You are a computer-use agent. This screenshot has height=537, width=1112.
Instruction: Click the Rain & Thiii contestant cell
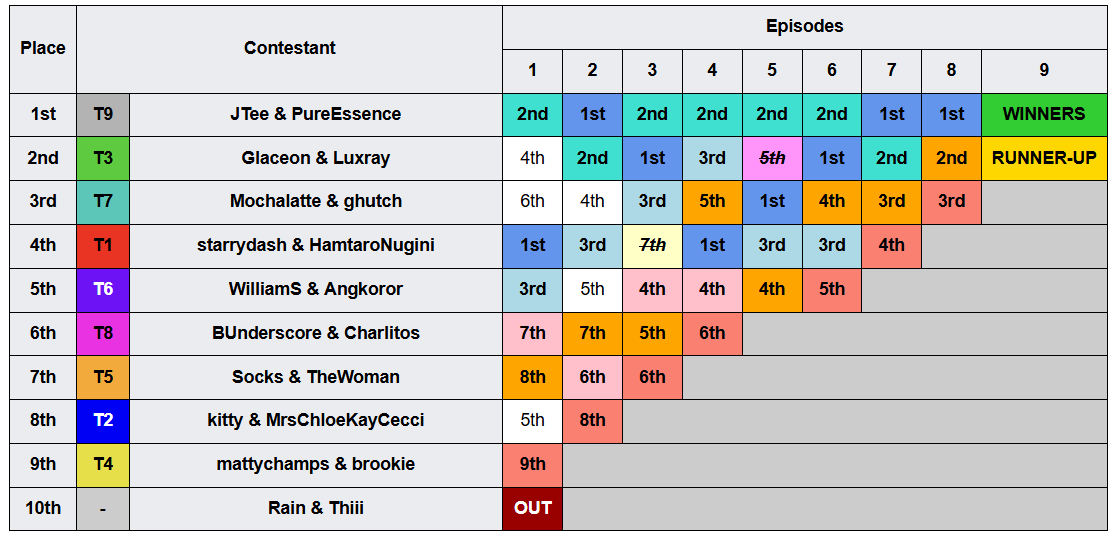click(x=316, y=509)
